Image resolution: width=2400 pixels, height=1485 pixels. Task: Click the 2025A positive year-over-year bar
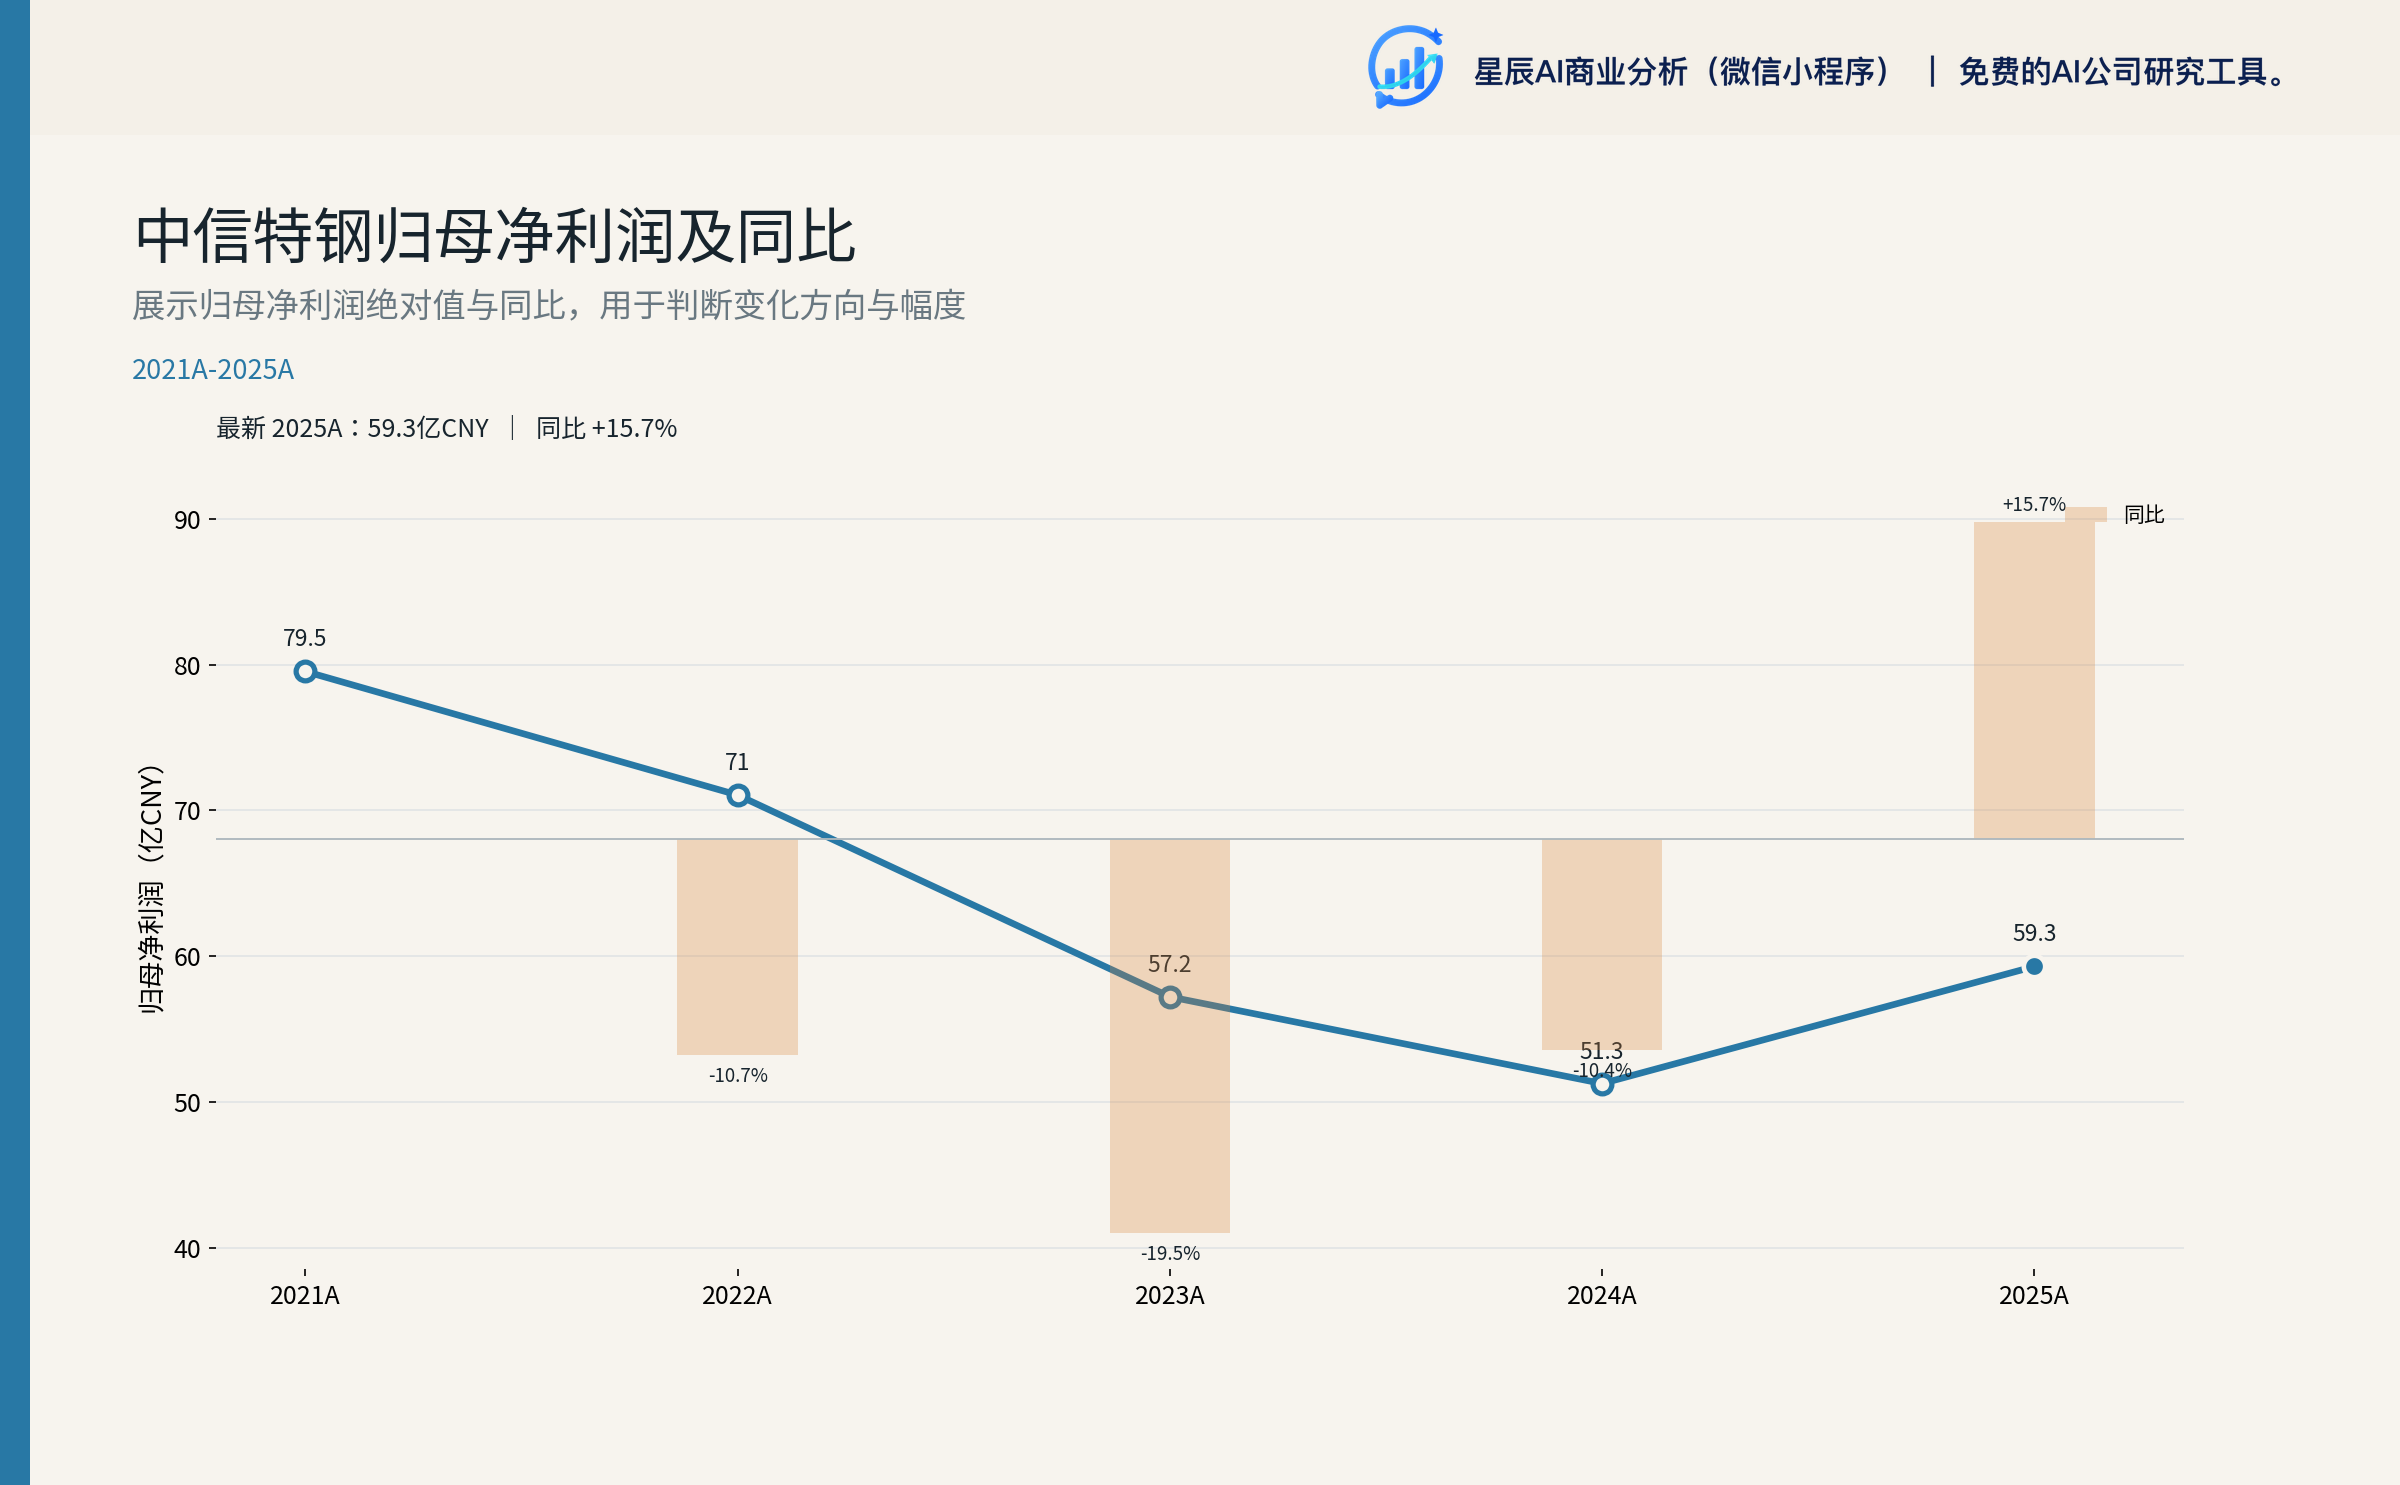click(x=2034, y=680)
